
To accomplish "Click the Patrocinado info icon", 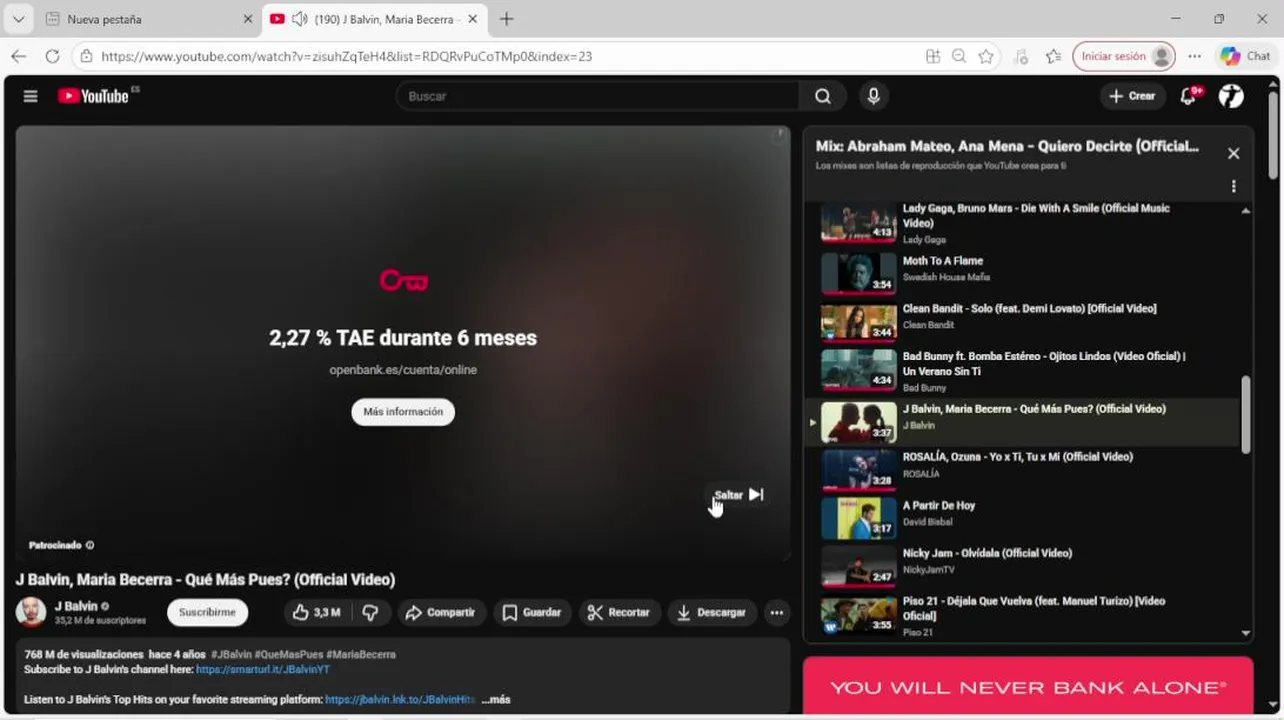I will (x=90, y=545).
